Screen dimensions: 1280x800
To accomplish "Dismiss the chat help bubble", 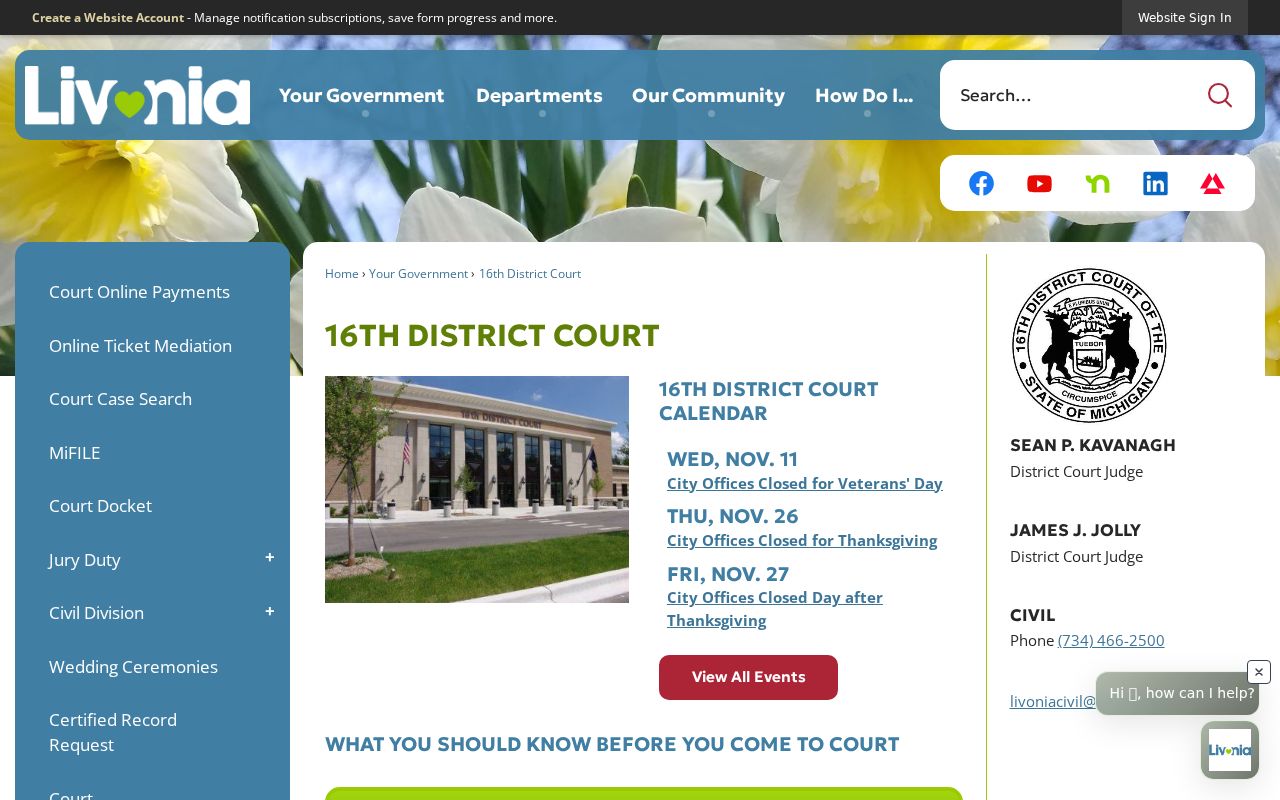I will point(1259,672).
